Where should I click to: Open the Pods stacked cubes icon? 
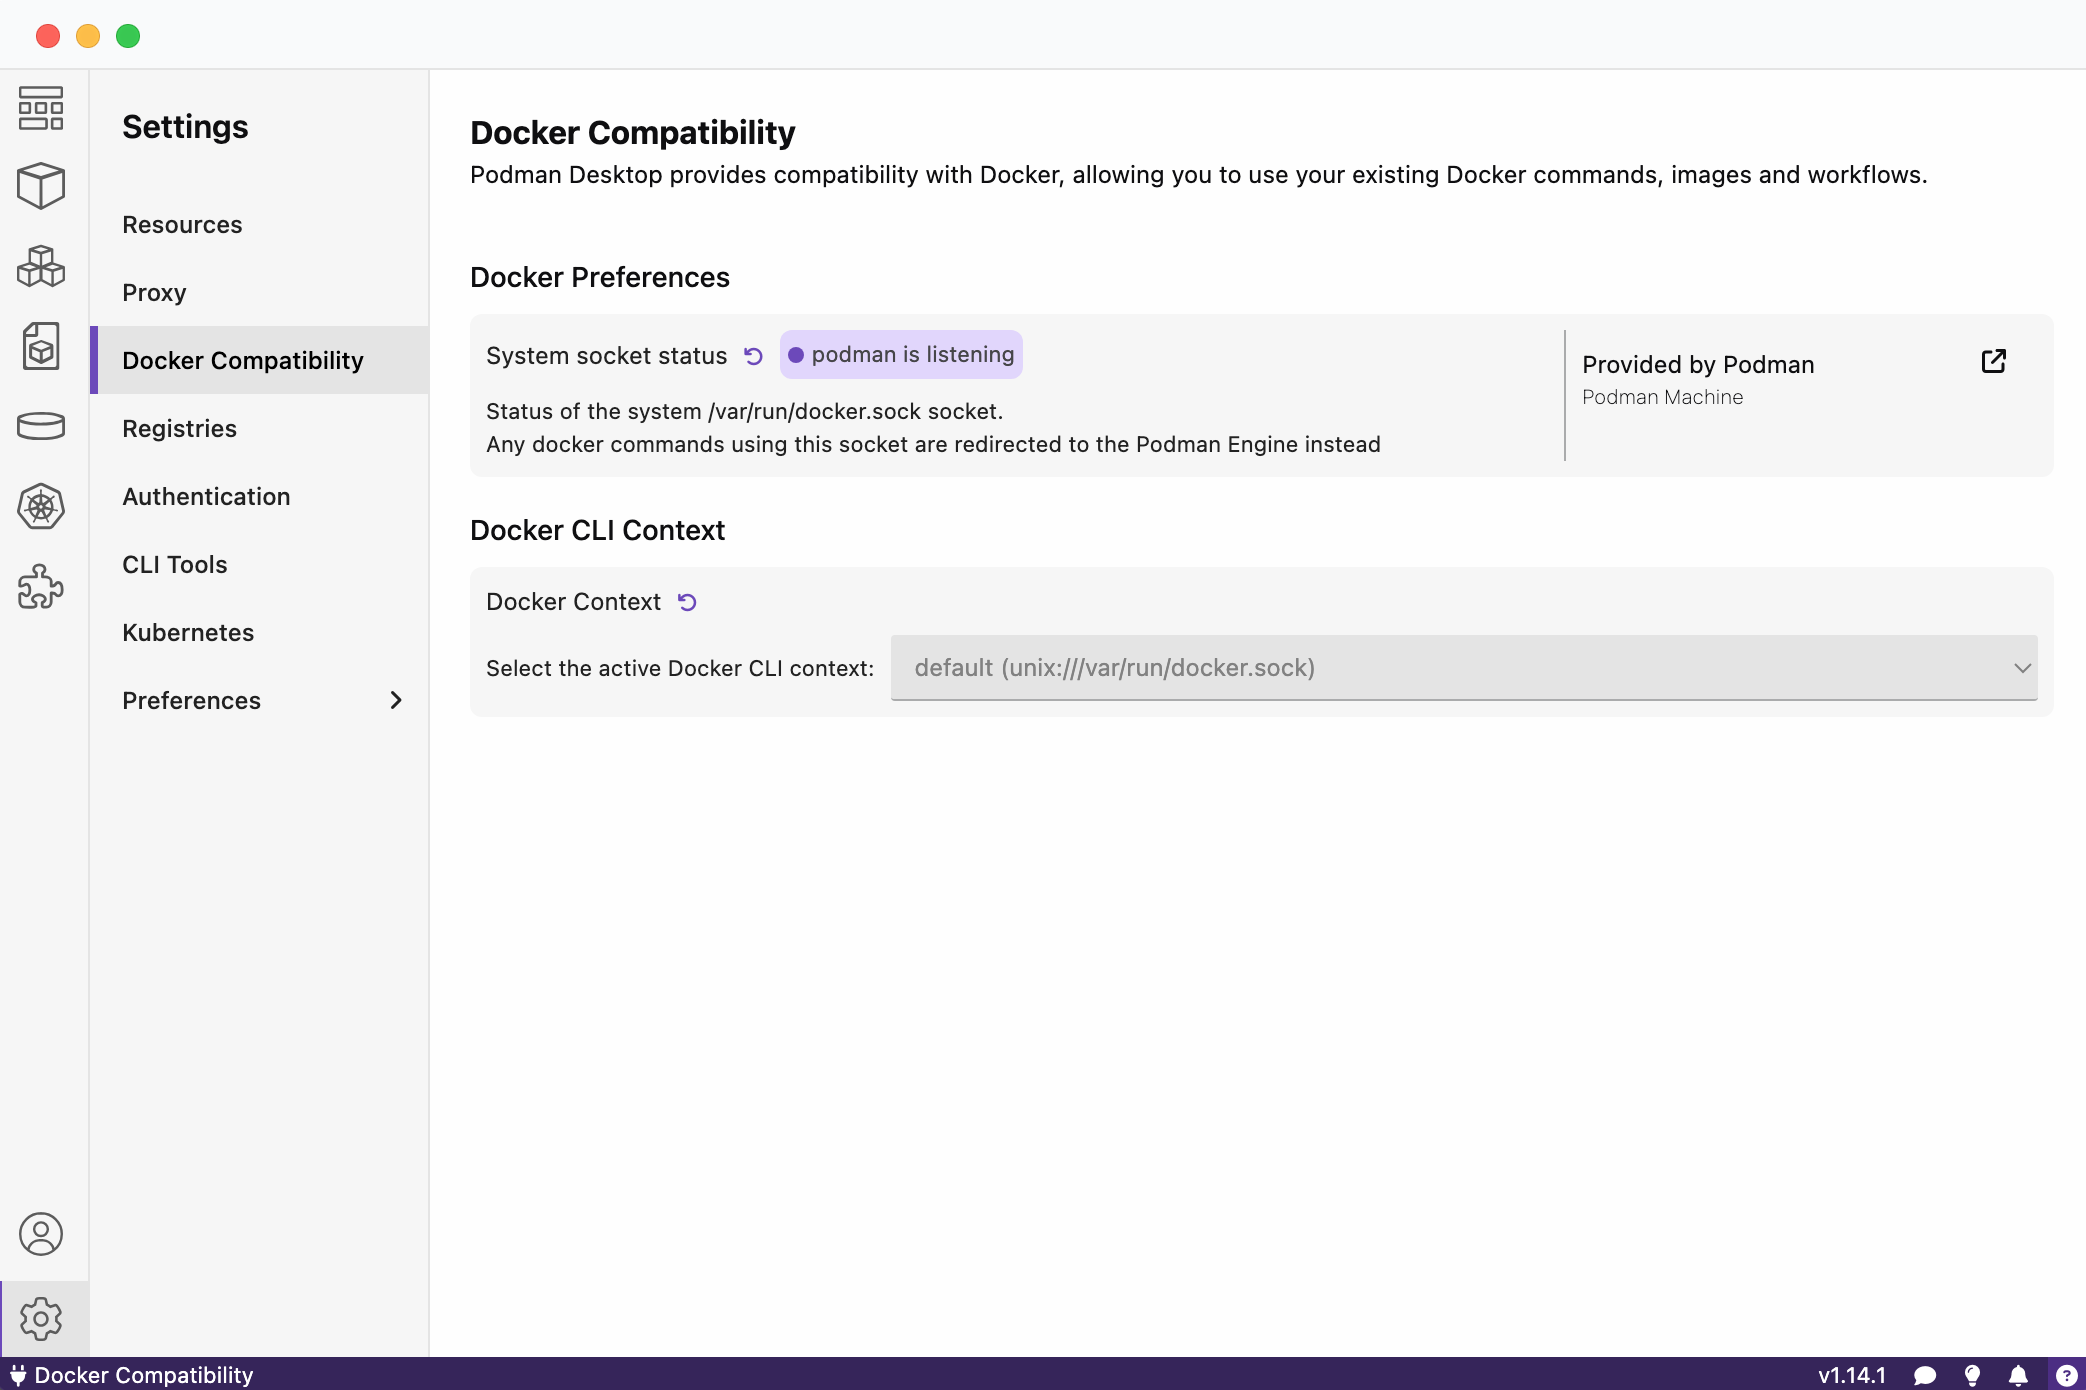[41, 266]
